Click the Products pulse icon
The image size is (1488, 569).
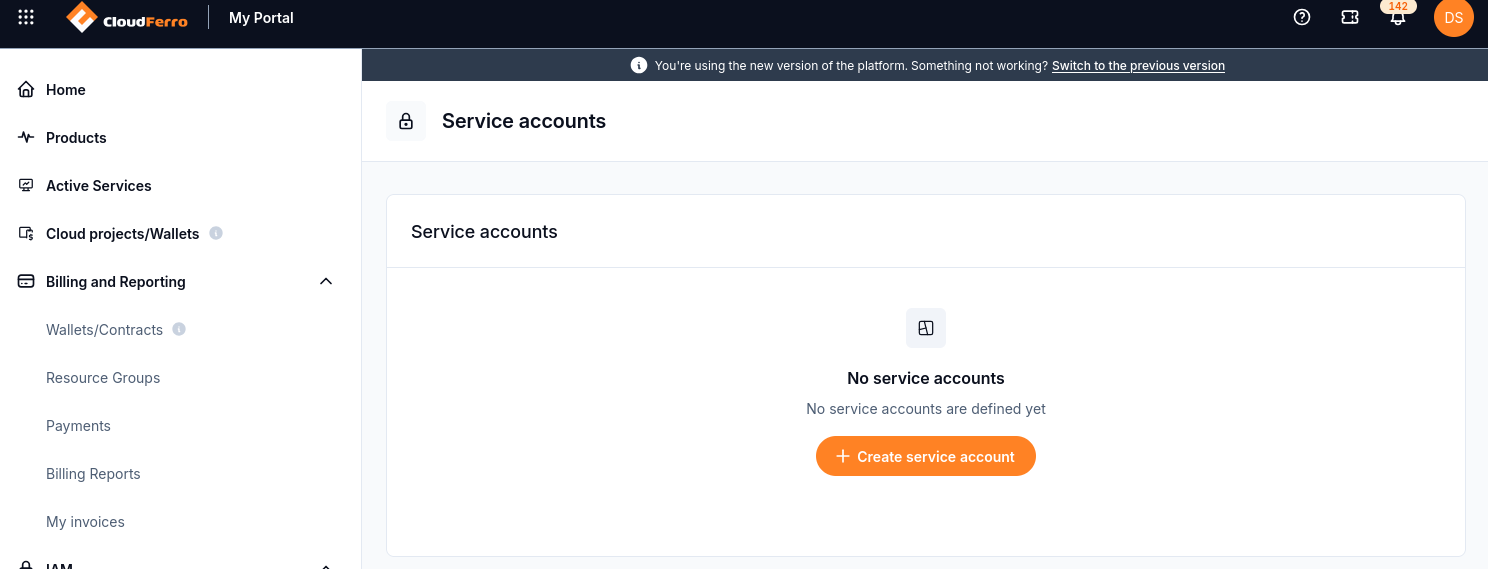[27, 138]
